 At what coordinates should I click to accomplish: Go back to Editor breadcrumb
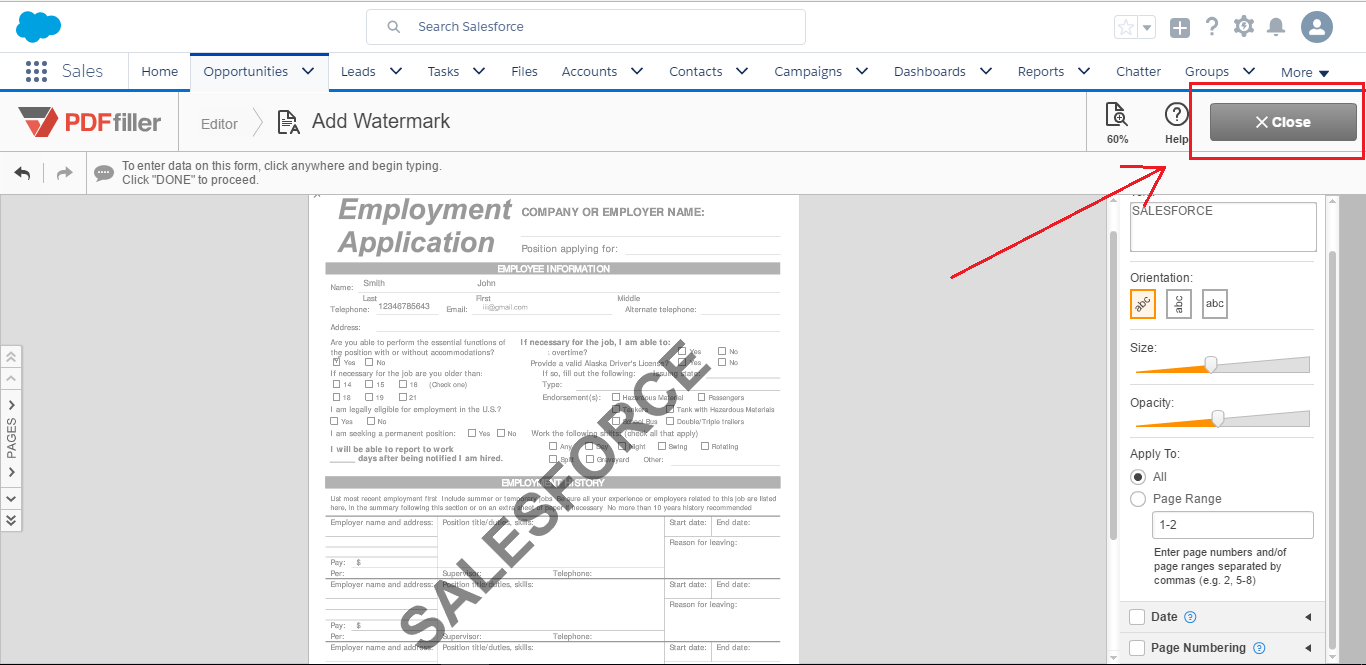coord(219,124)
